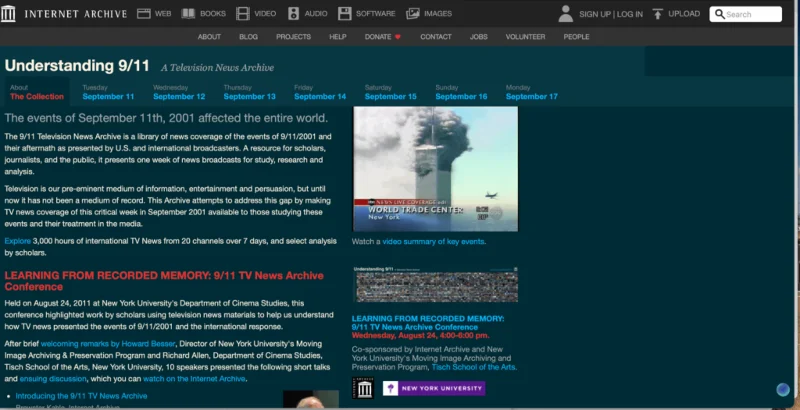Click the user avatar icon

coord(566,14)
